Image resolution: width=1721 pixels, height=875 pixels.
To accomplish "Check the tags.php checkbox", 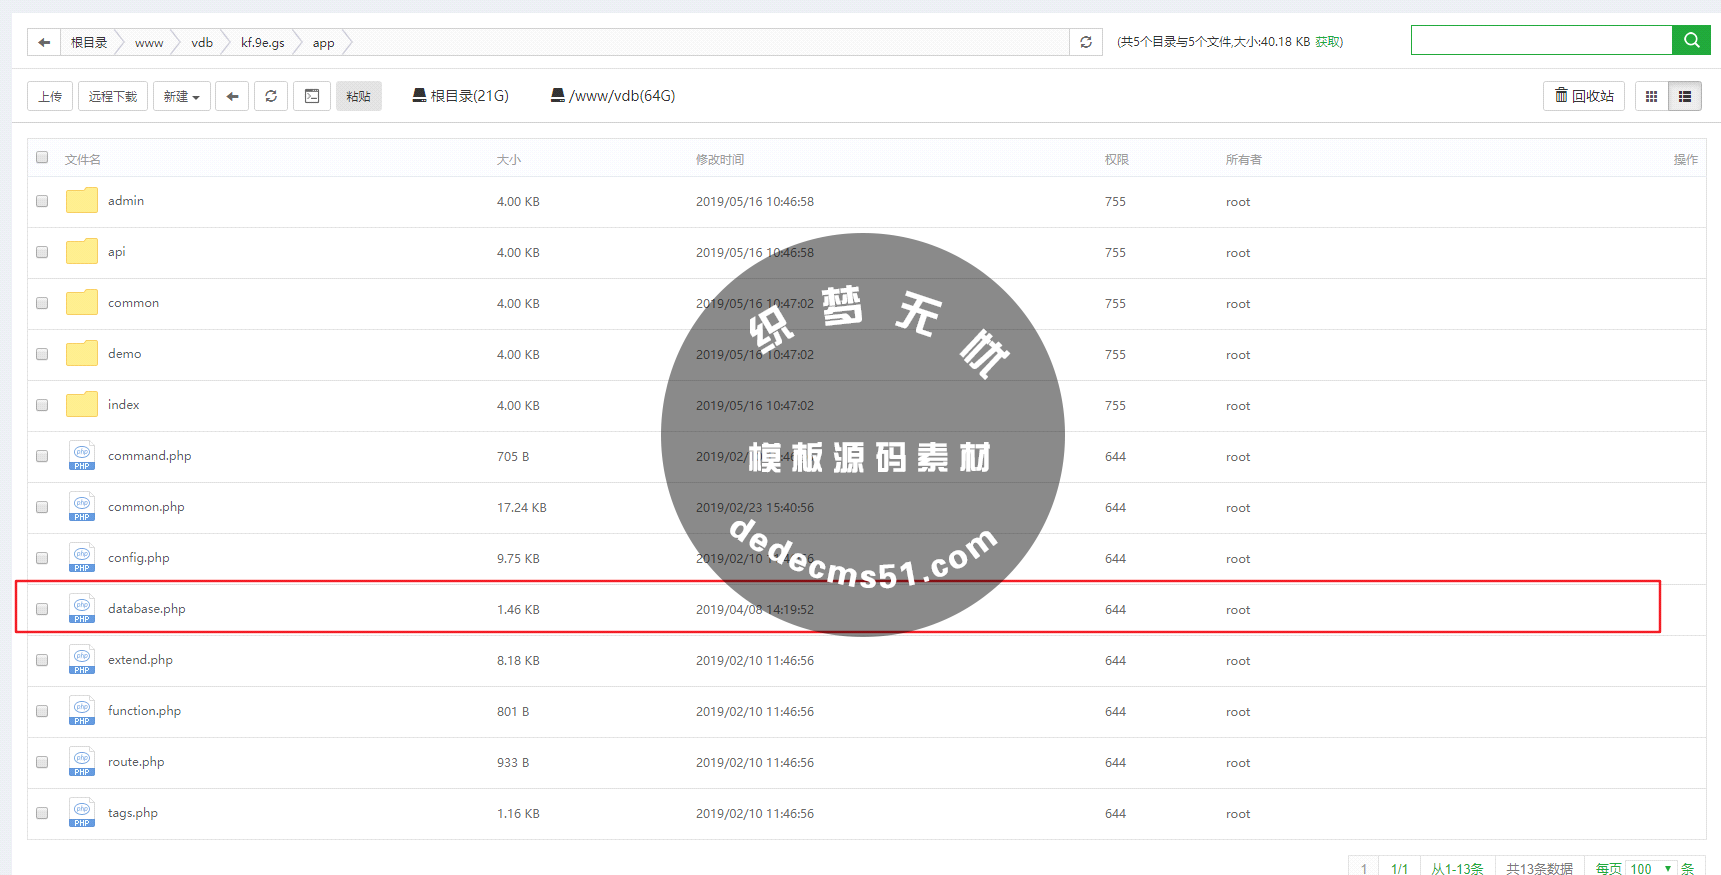I will (42, 813).
